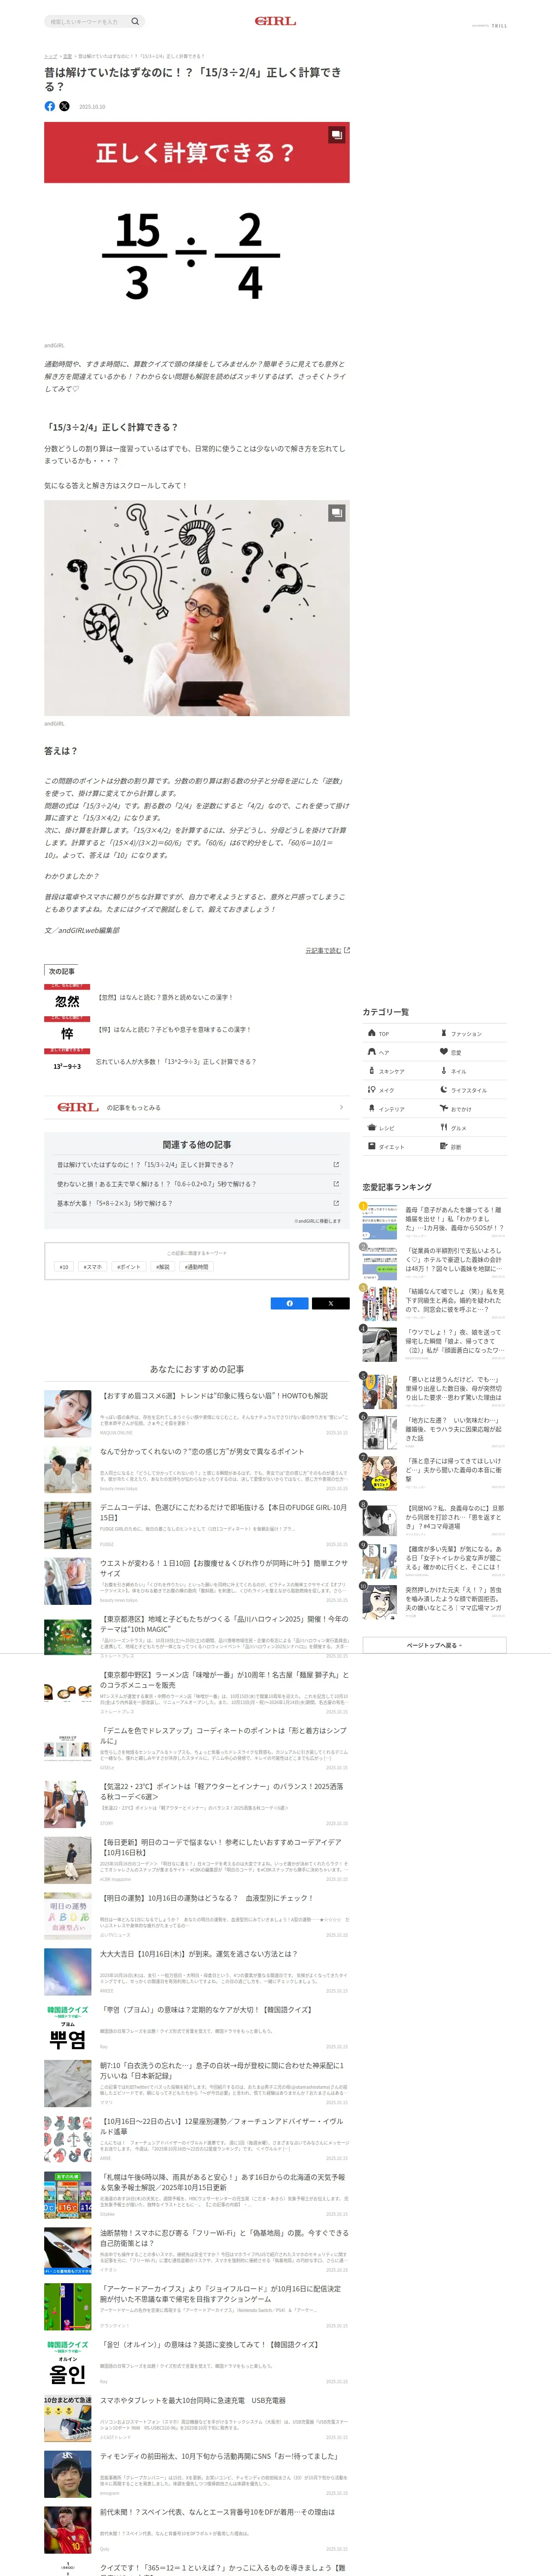Click breadcrumb トップ link
The width and height of the screenshot is (551, 2576).
click(50, 56)
